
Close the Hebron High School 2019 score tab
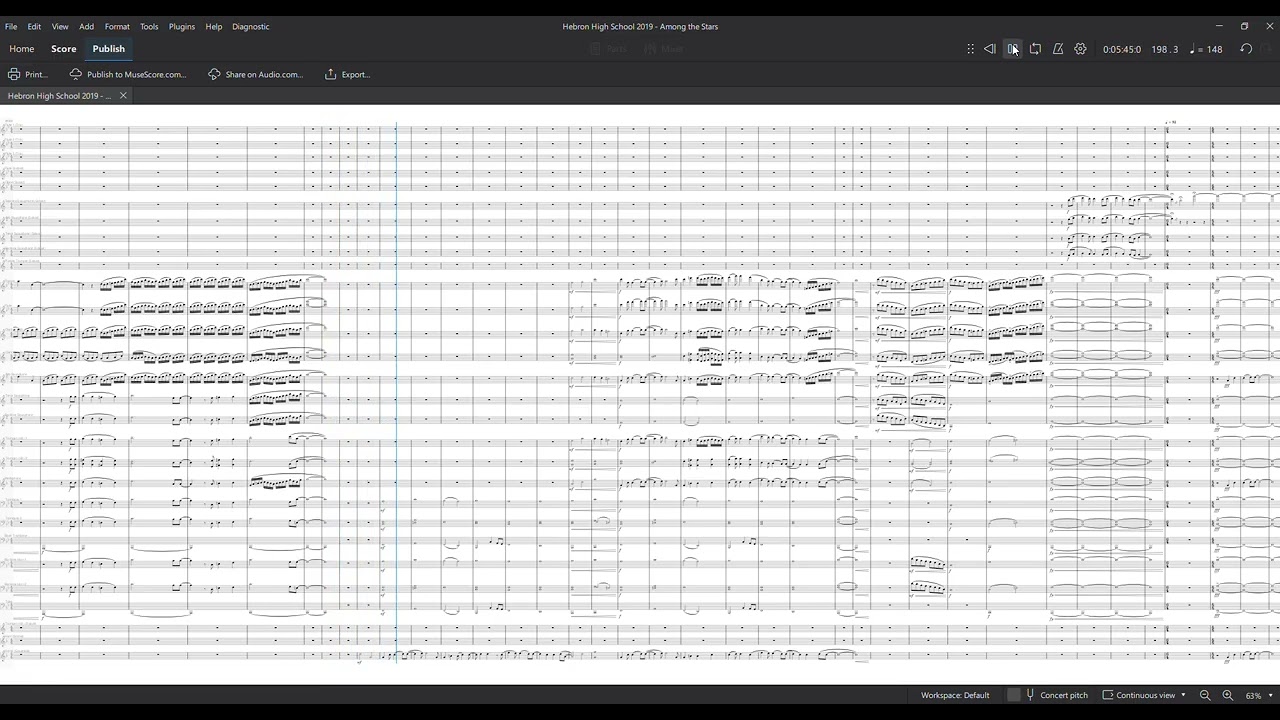point(123,96)
